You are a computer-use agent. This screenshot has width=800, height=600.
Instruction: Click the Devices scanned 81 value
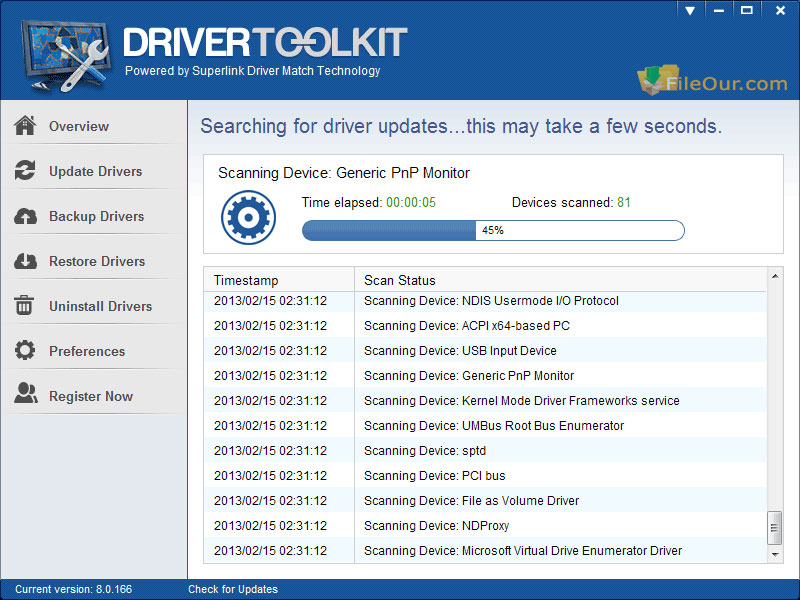coord(623,203)
